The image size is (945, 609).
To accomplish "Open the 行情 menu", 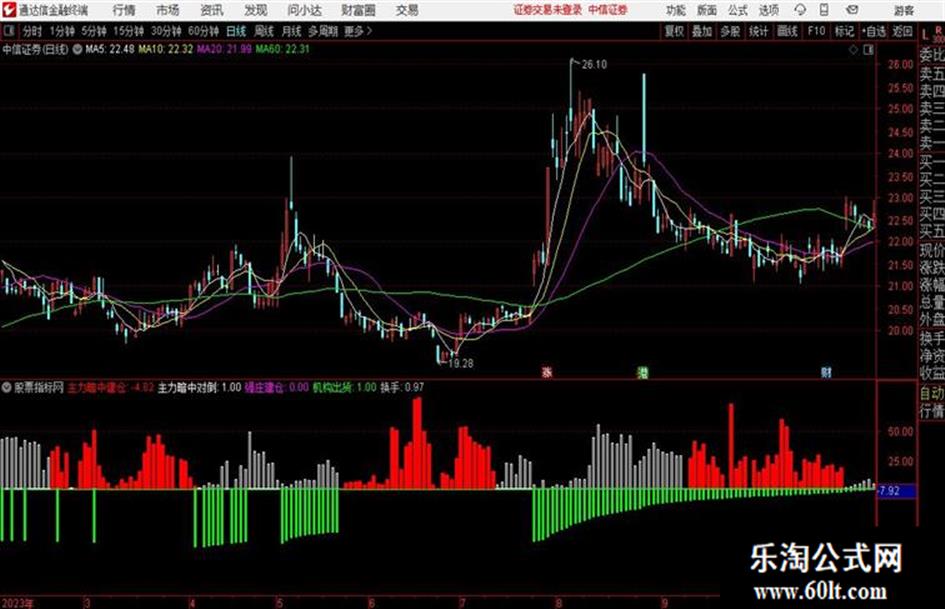I will click(124, 10).
